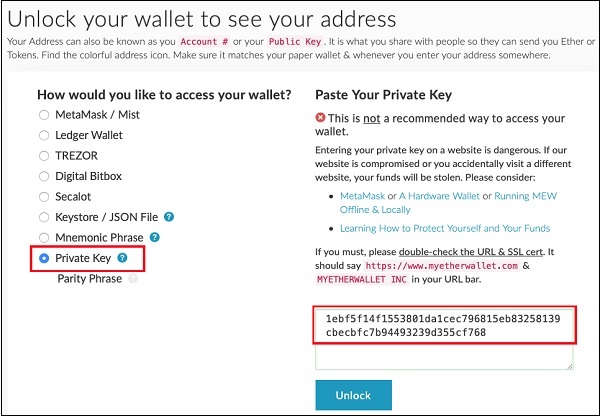Select TREZOR as wallet access method
Viewport: 600px width, 416px height.
point(44,155)
